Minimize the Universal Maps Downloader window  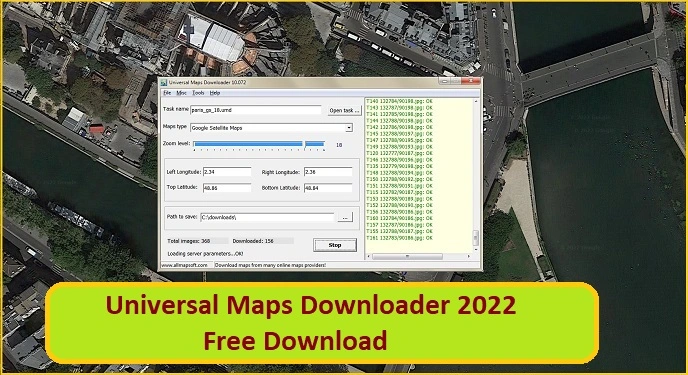click(444, 82)
